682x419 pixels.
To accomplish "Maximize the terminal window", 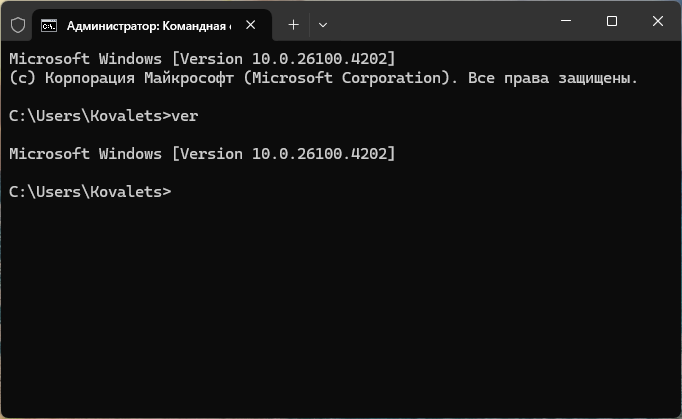I will 612,20.
